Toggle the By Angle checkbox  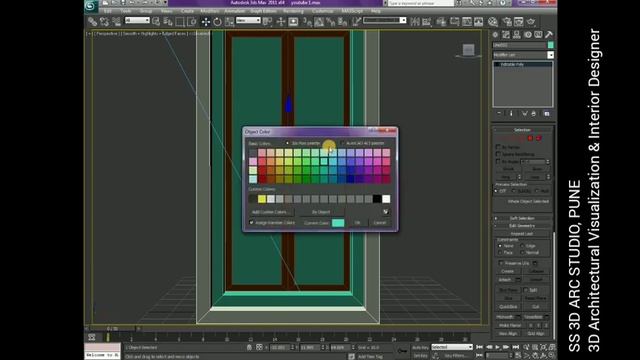tap(498, 162)
